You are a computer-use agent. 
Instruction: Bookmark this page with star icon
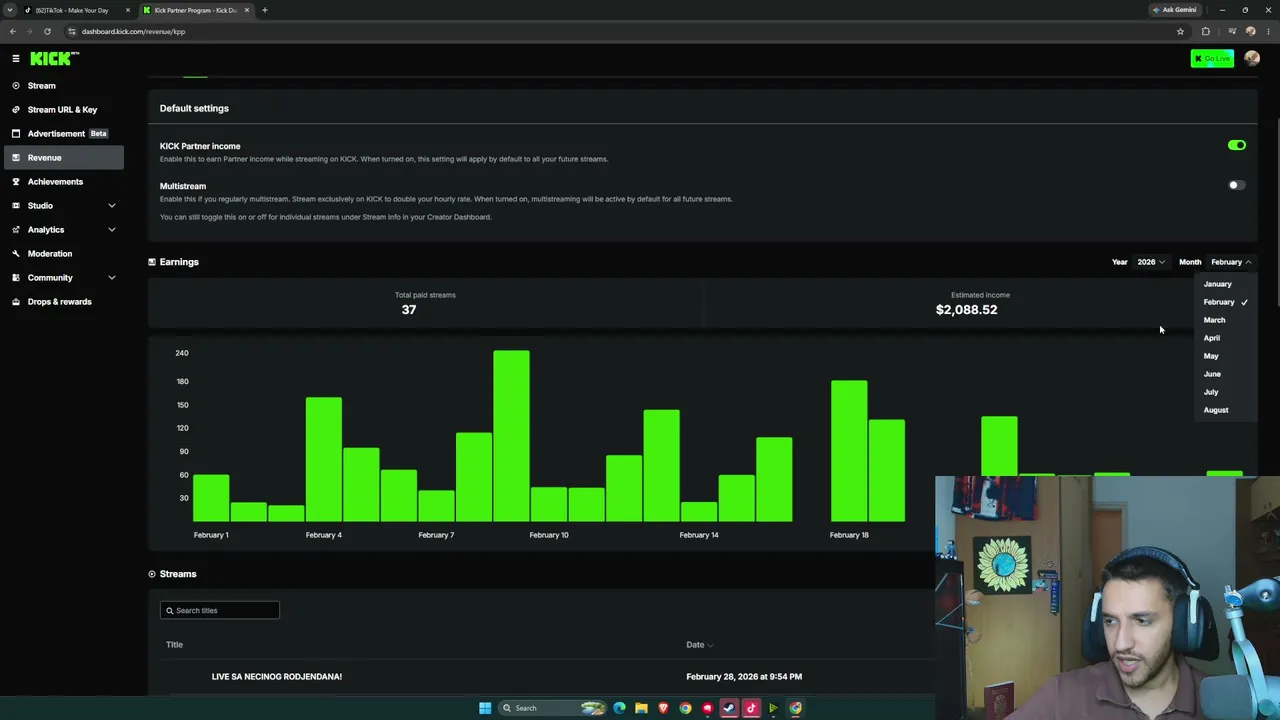(x=1180, y=31)
